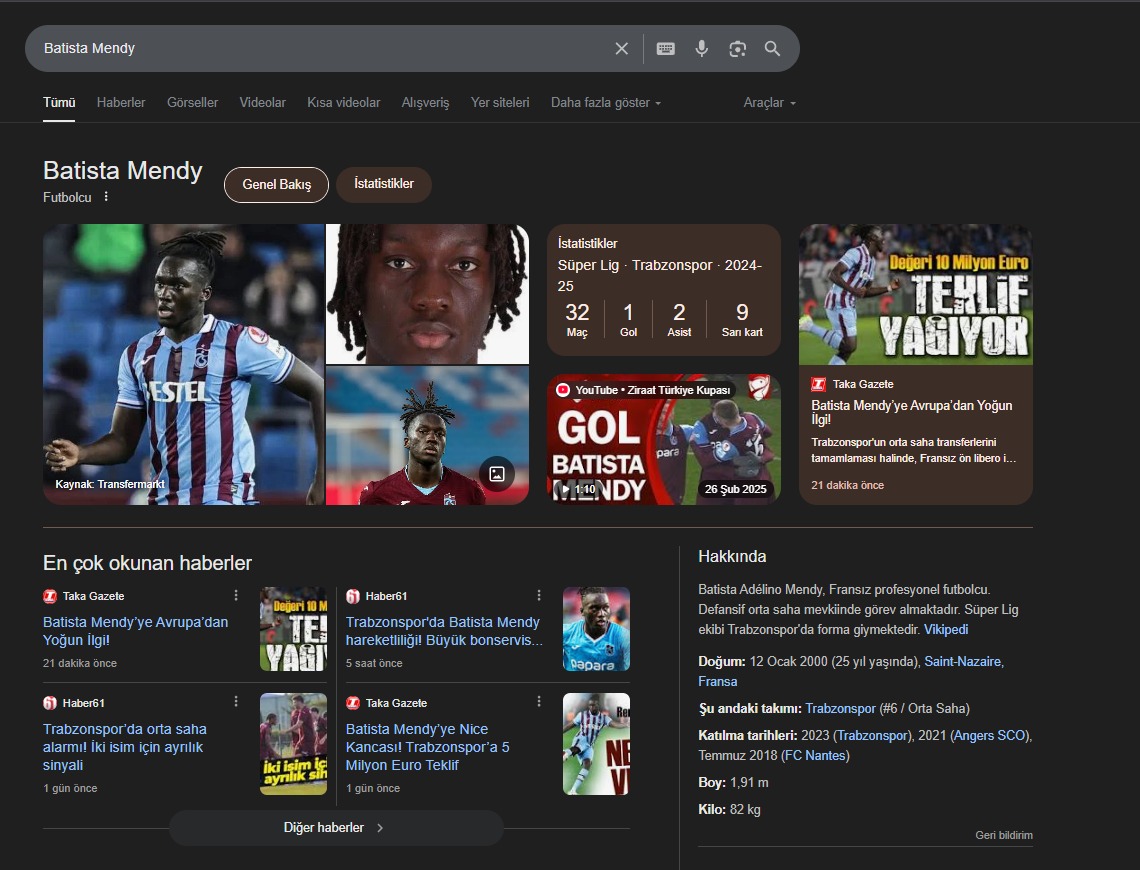Image resolution: width=1140 pixels, height=870 pixels.
Task: Click the Kilo: 82 kg weight row
Action: click(x=729, y=810)
